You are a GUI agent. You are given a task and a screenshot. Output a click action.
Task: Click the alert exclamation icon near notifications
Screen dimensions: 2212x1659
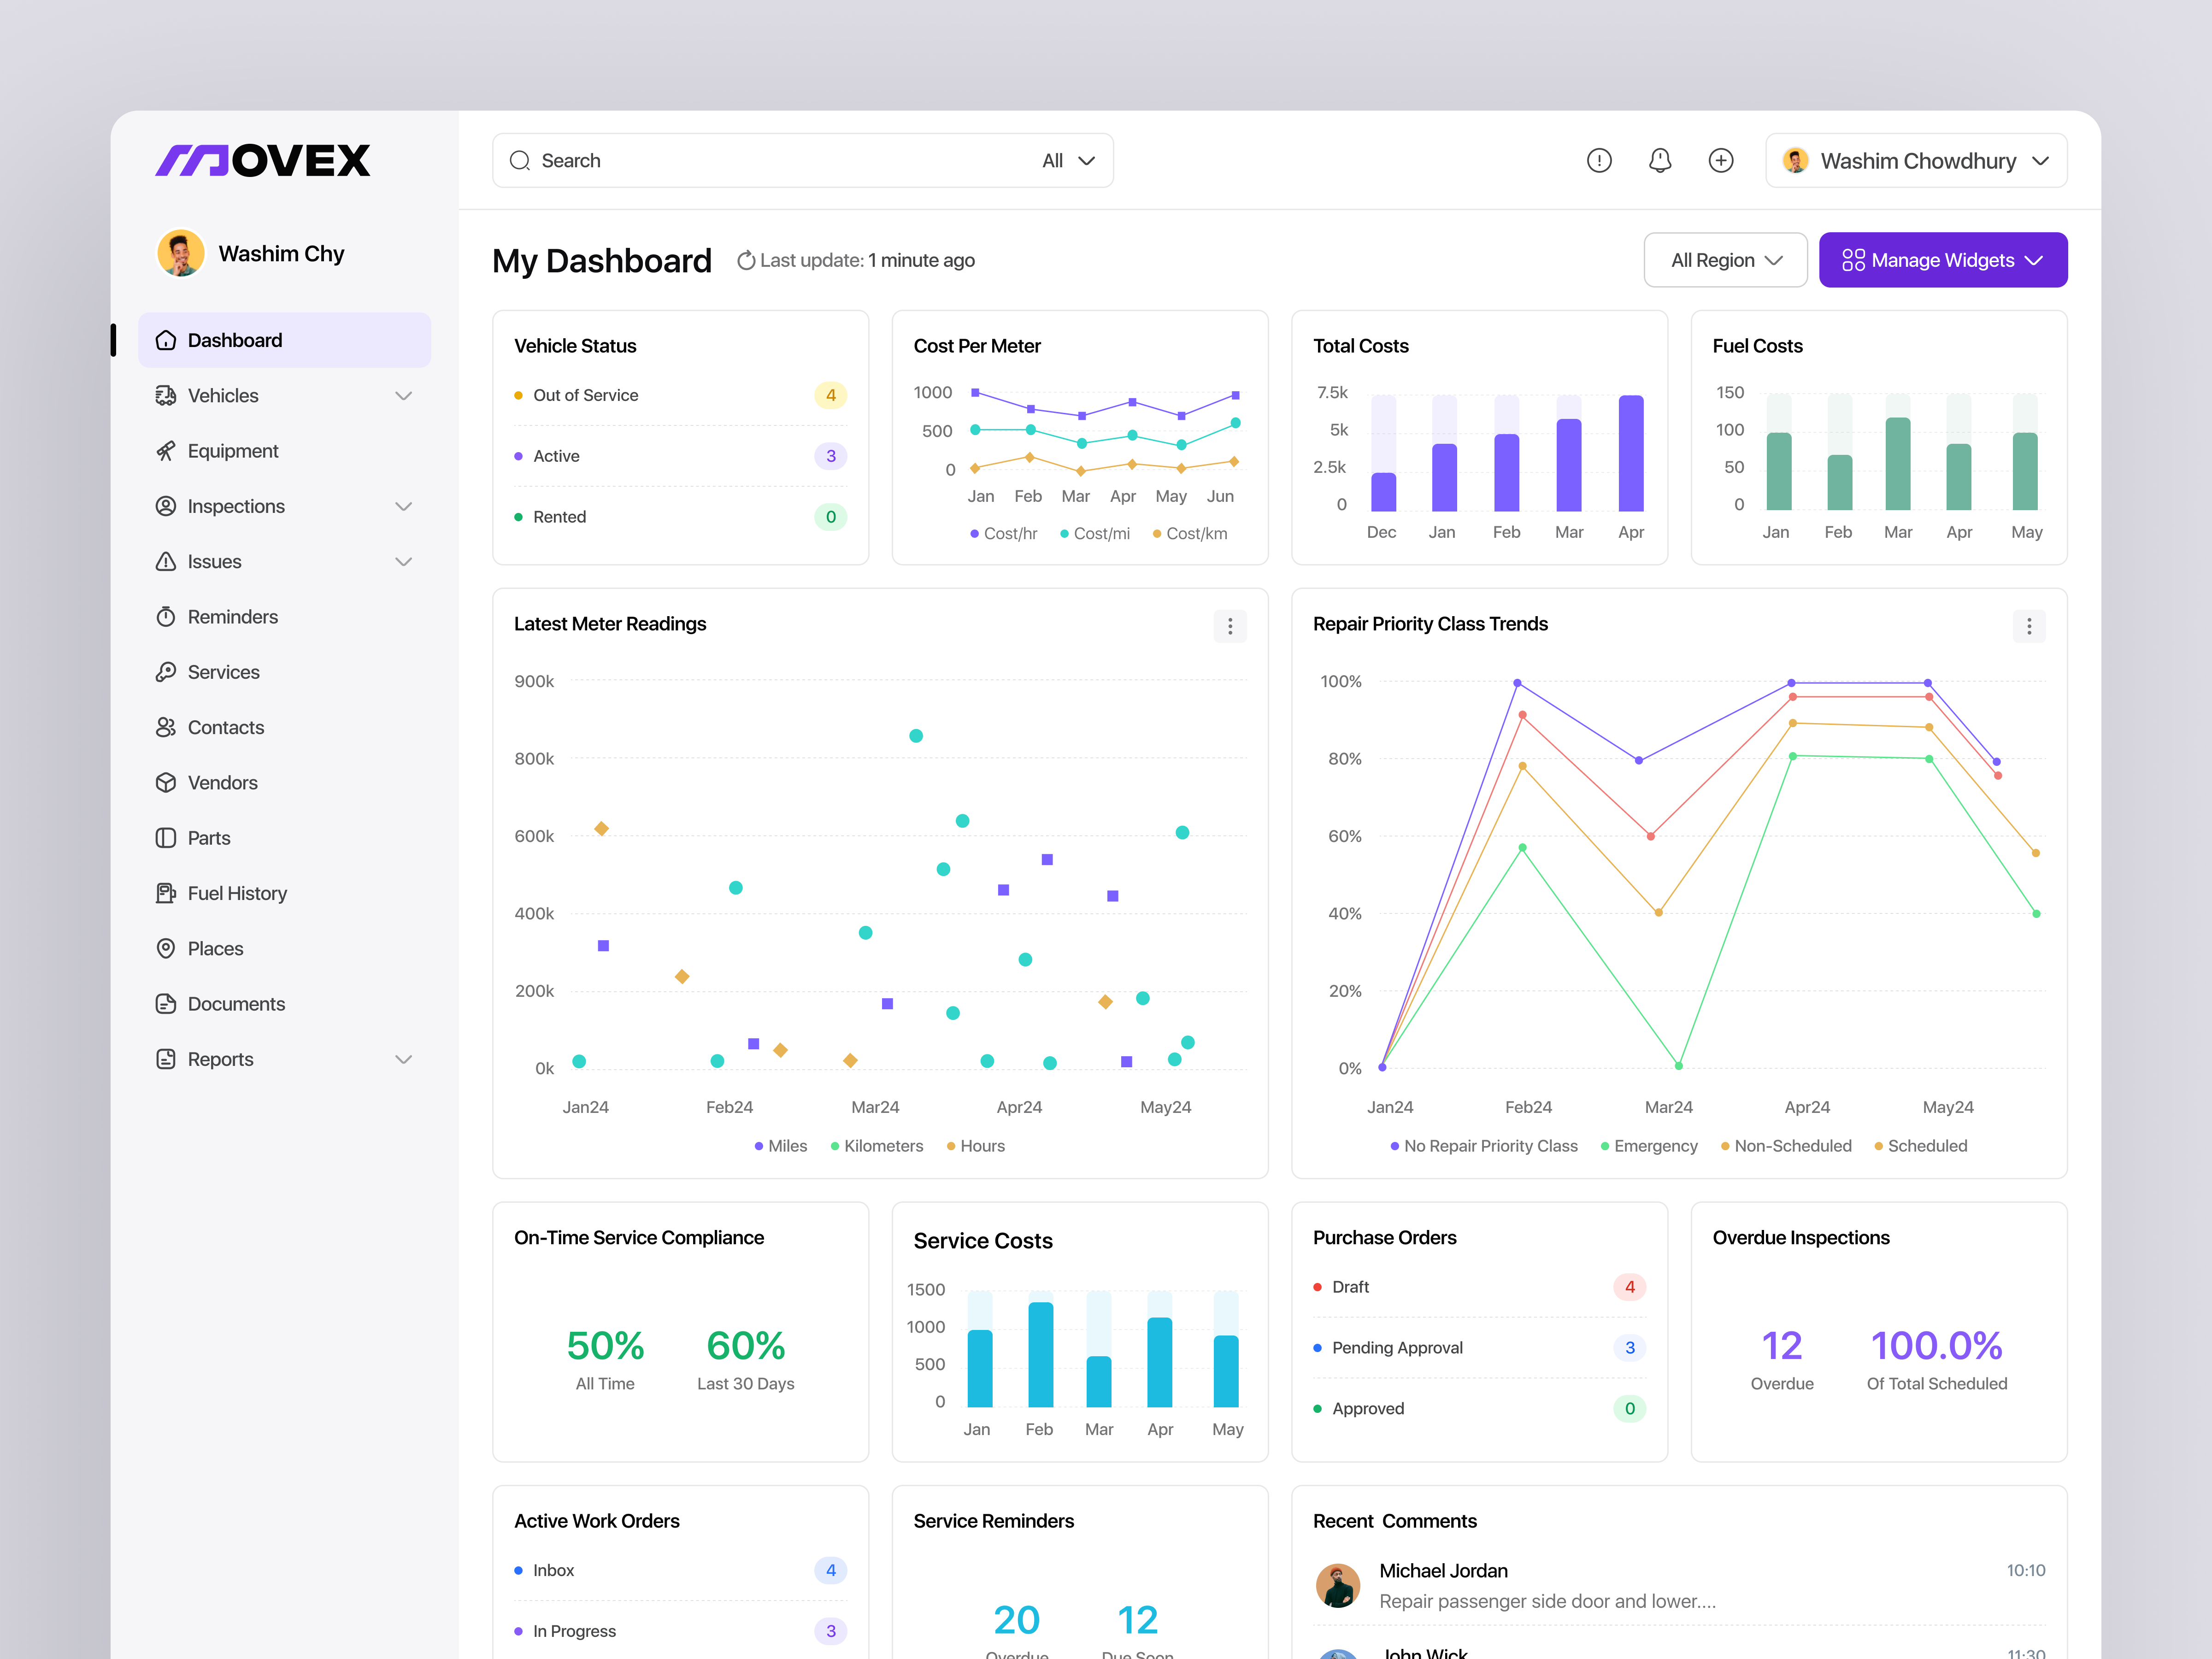pyautogui.click(x=1599, y=160)
